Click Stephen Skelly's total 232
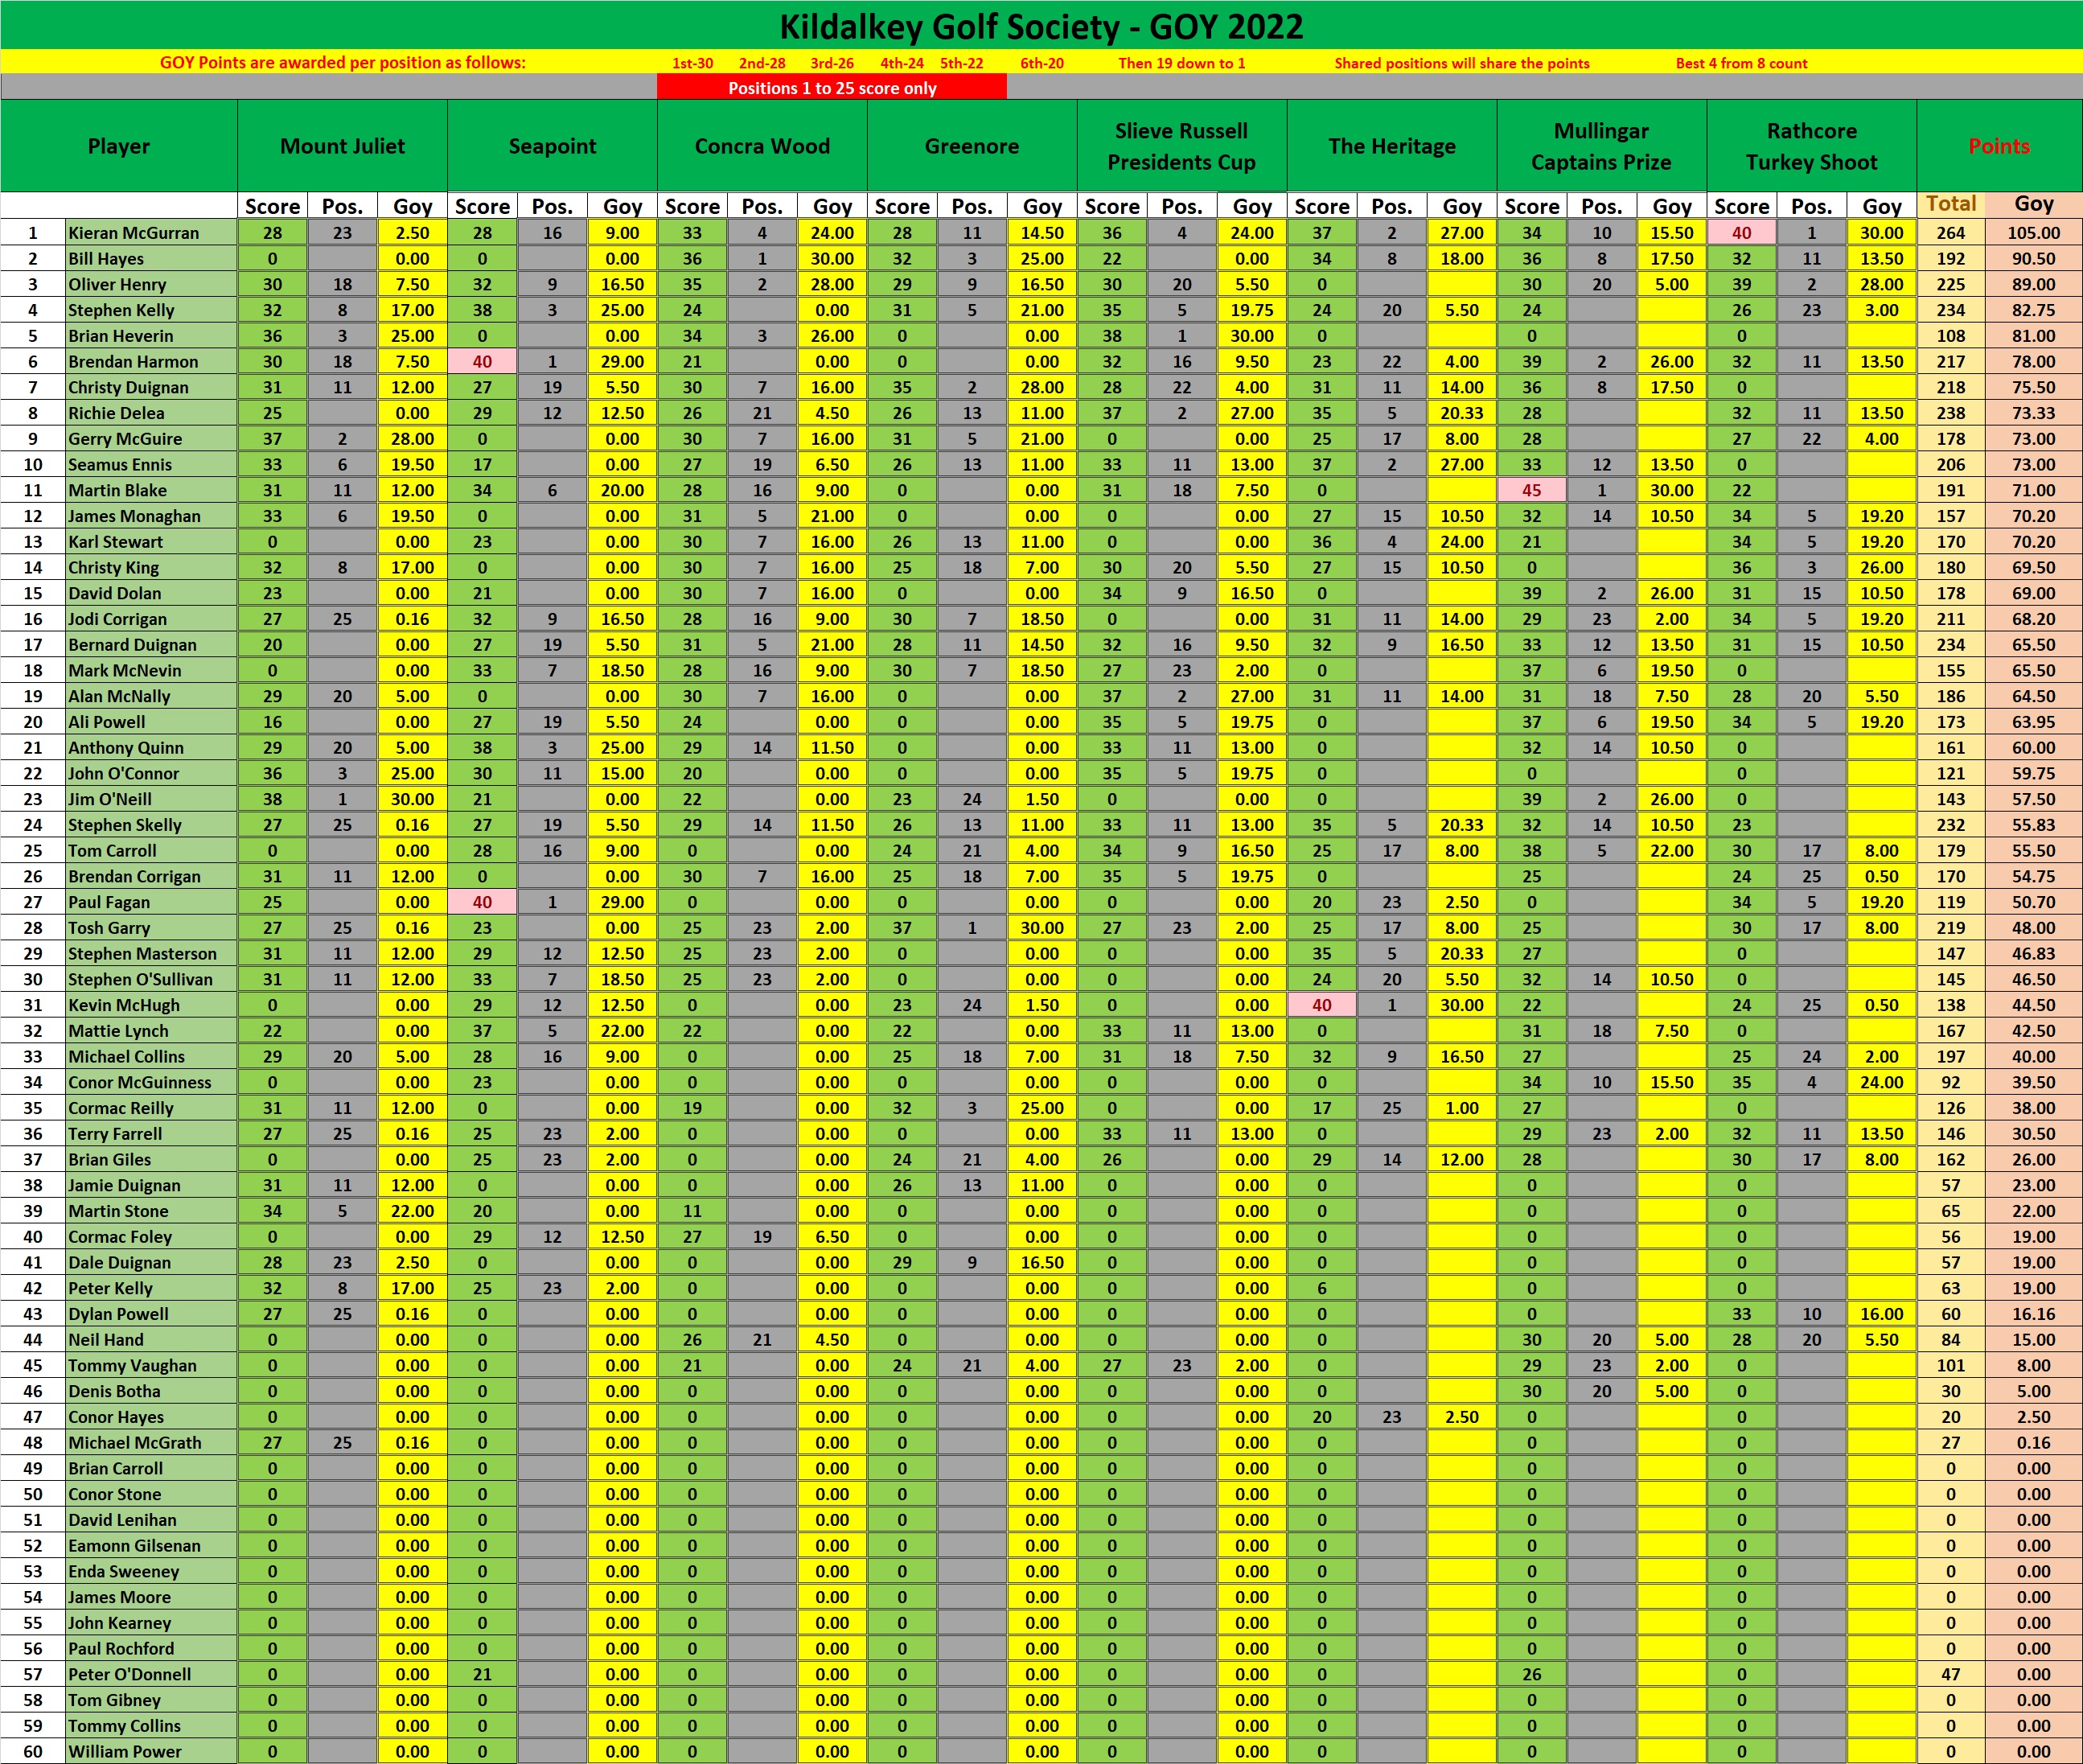 tap(1951, 825)
